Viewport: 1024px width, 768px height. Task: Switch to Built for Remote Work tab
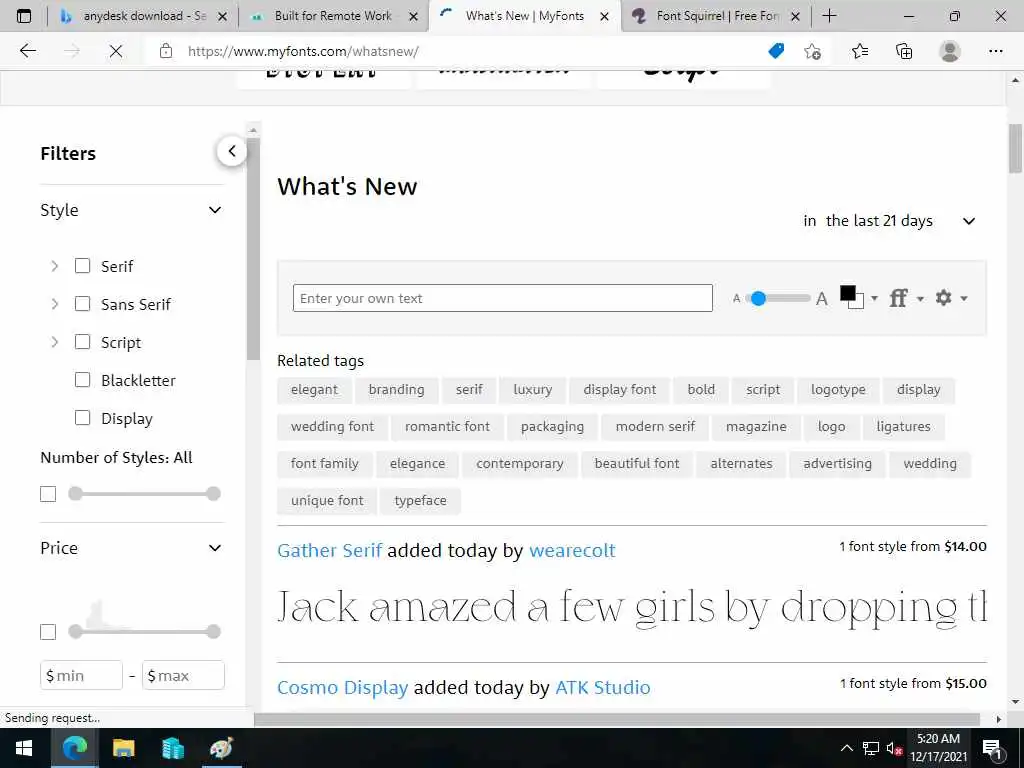[x=333, y=16]
